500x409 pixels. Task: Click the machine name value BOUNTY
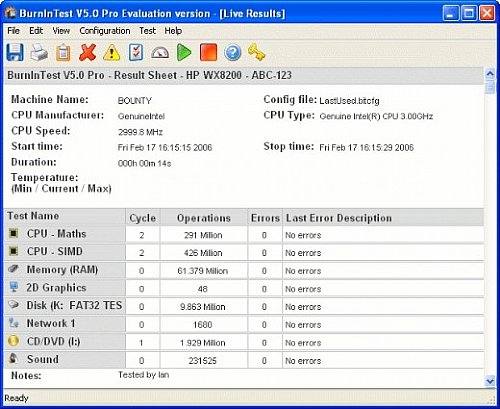click(x=135, y=100)
